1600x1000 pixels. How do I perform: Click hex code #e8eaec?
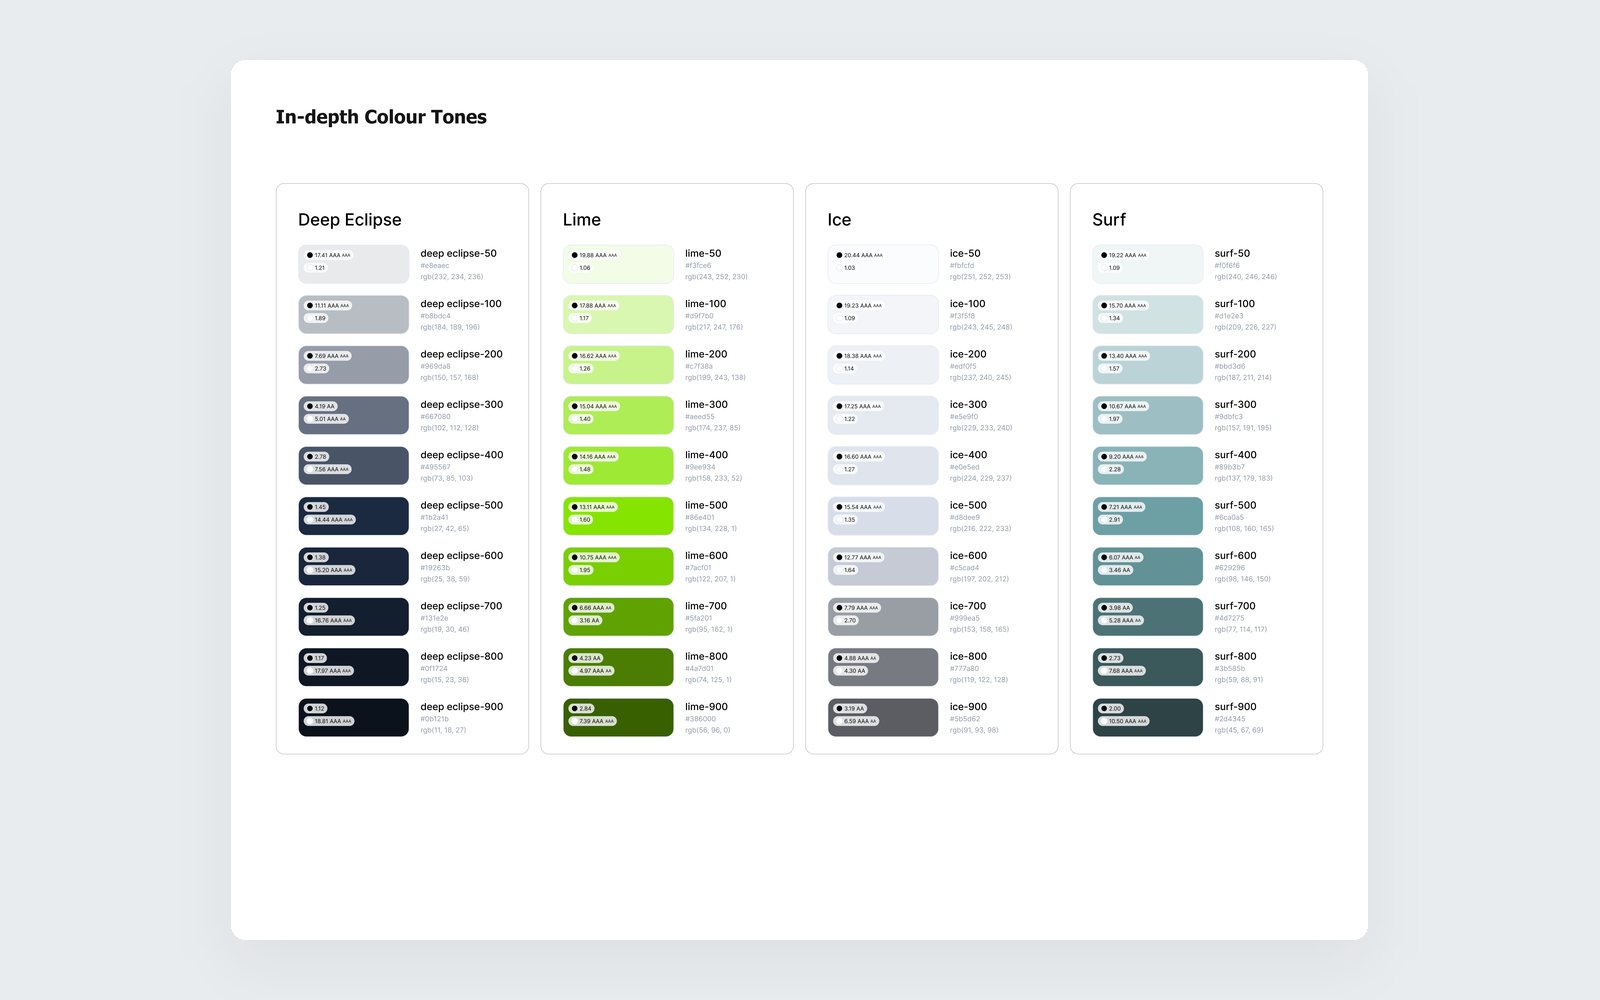pyautogui.click(x=435, y=266)
